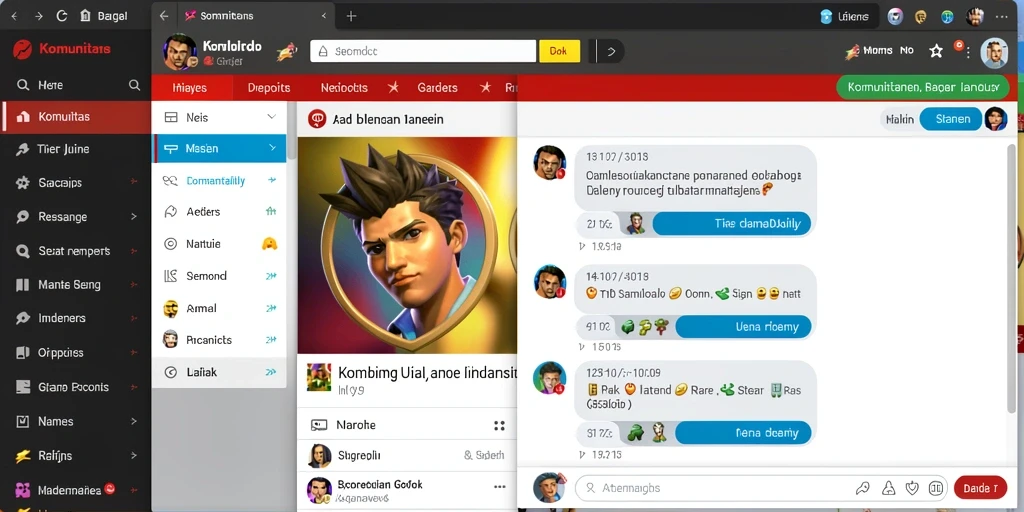Click the browser reload icon

tap(62, 16)
